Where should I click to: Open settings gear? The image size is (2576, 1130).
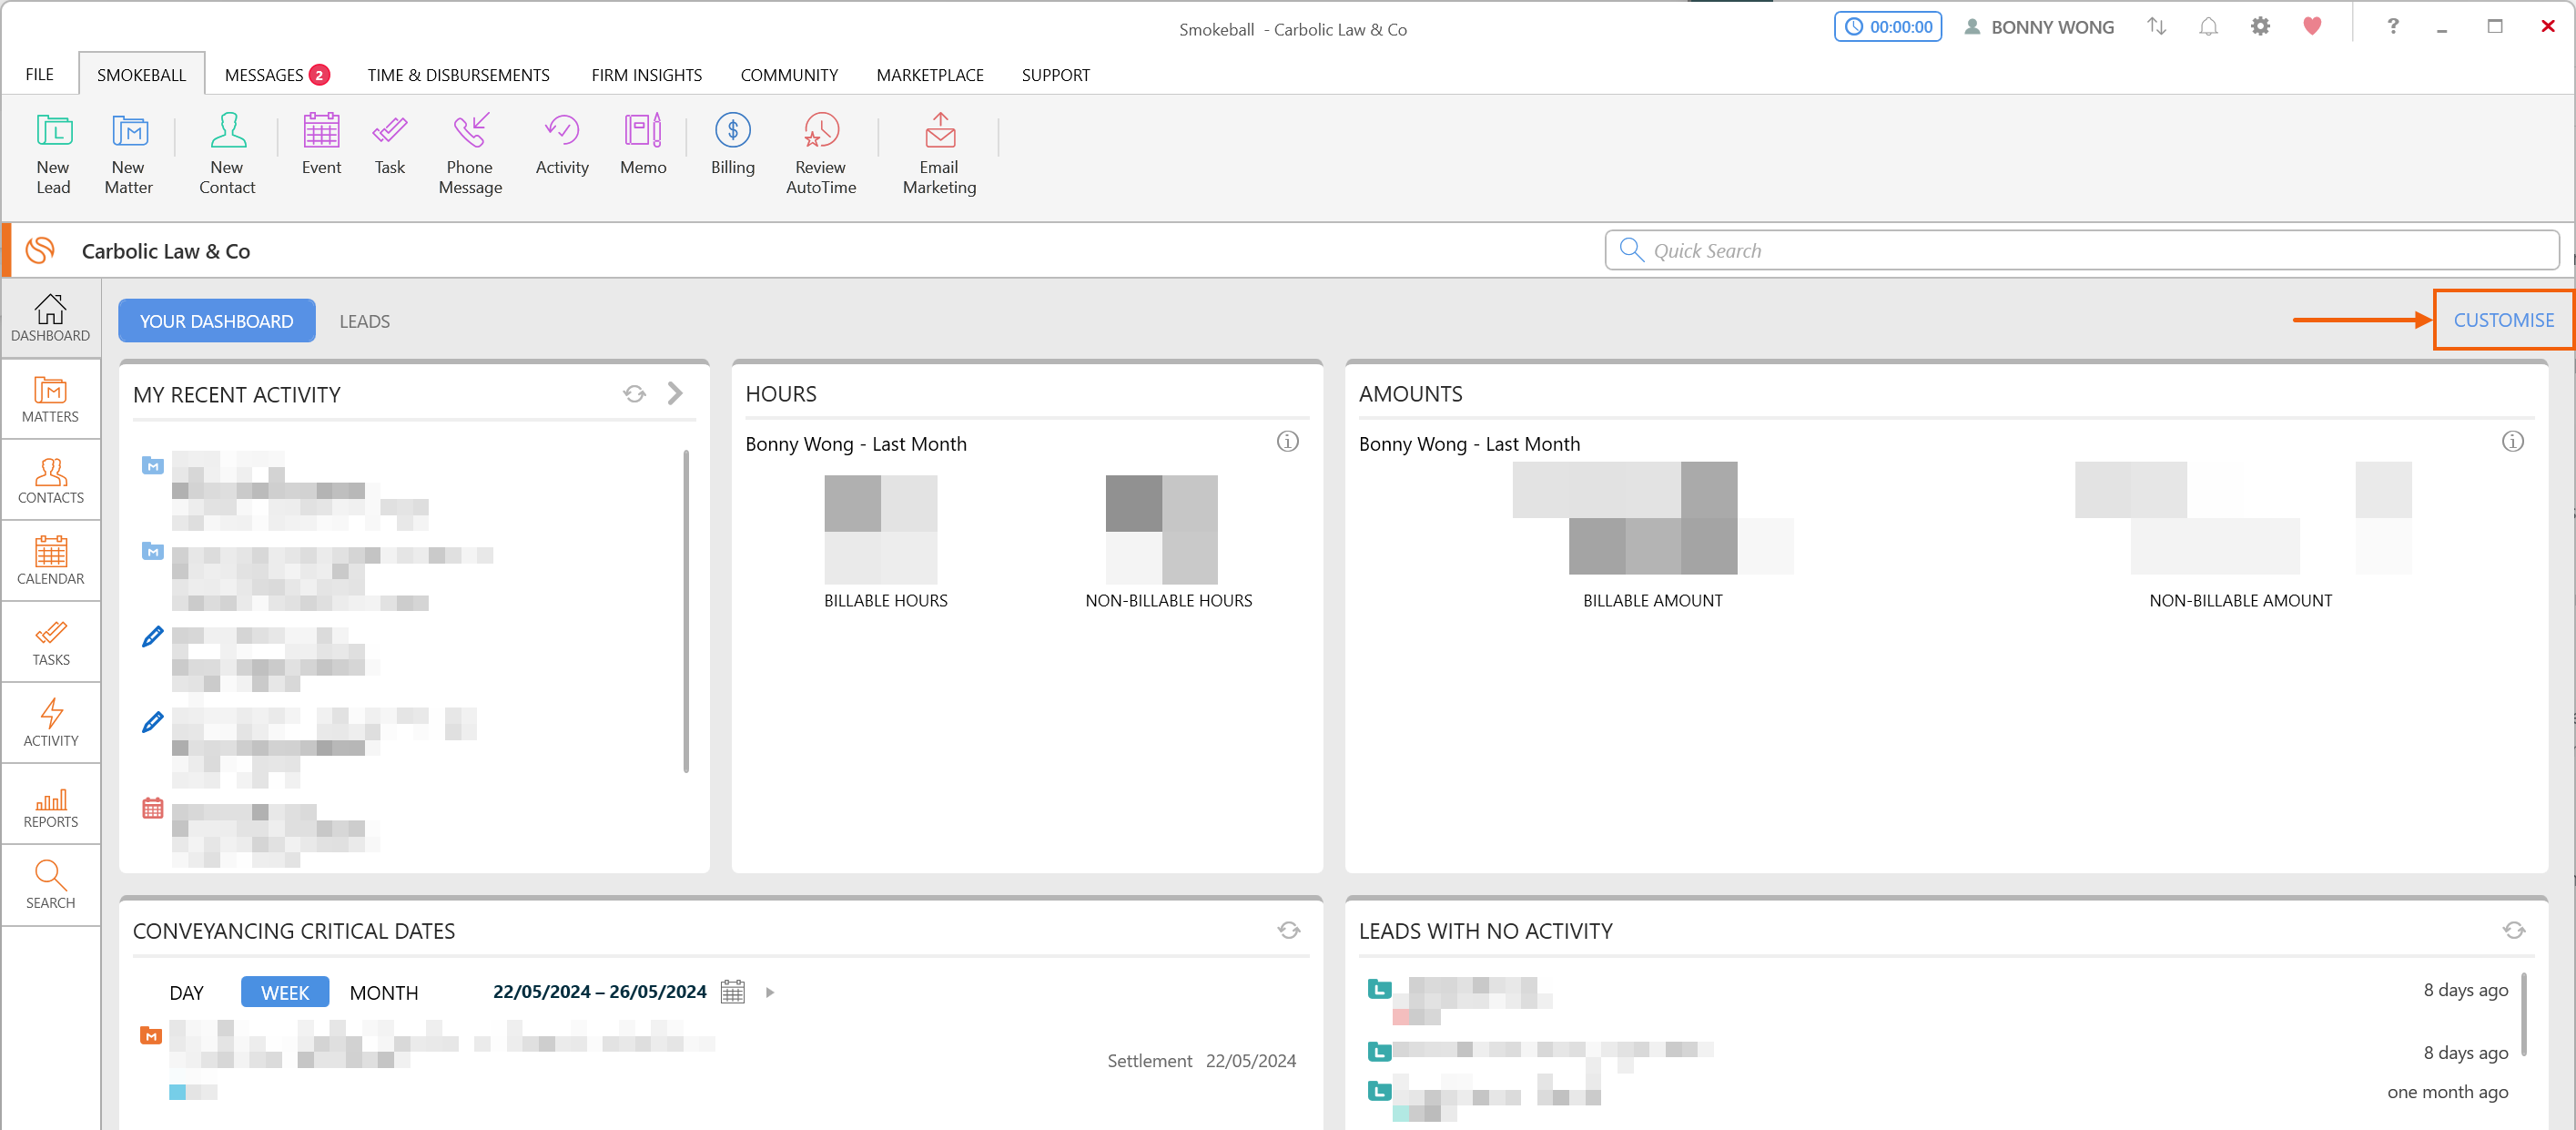click(2261, 27)
